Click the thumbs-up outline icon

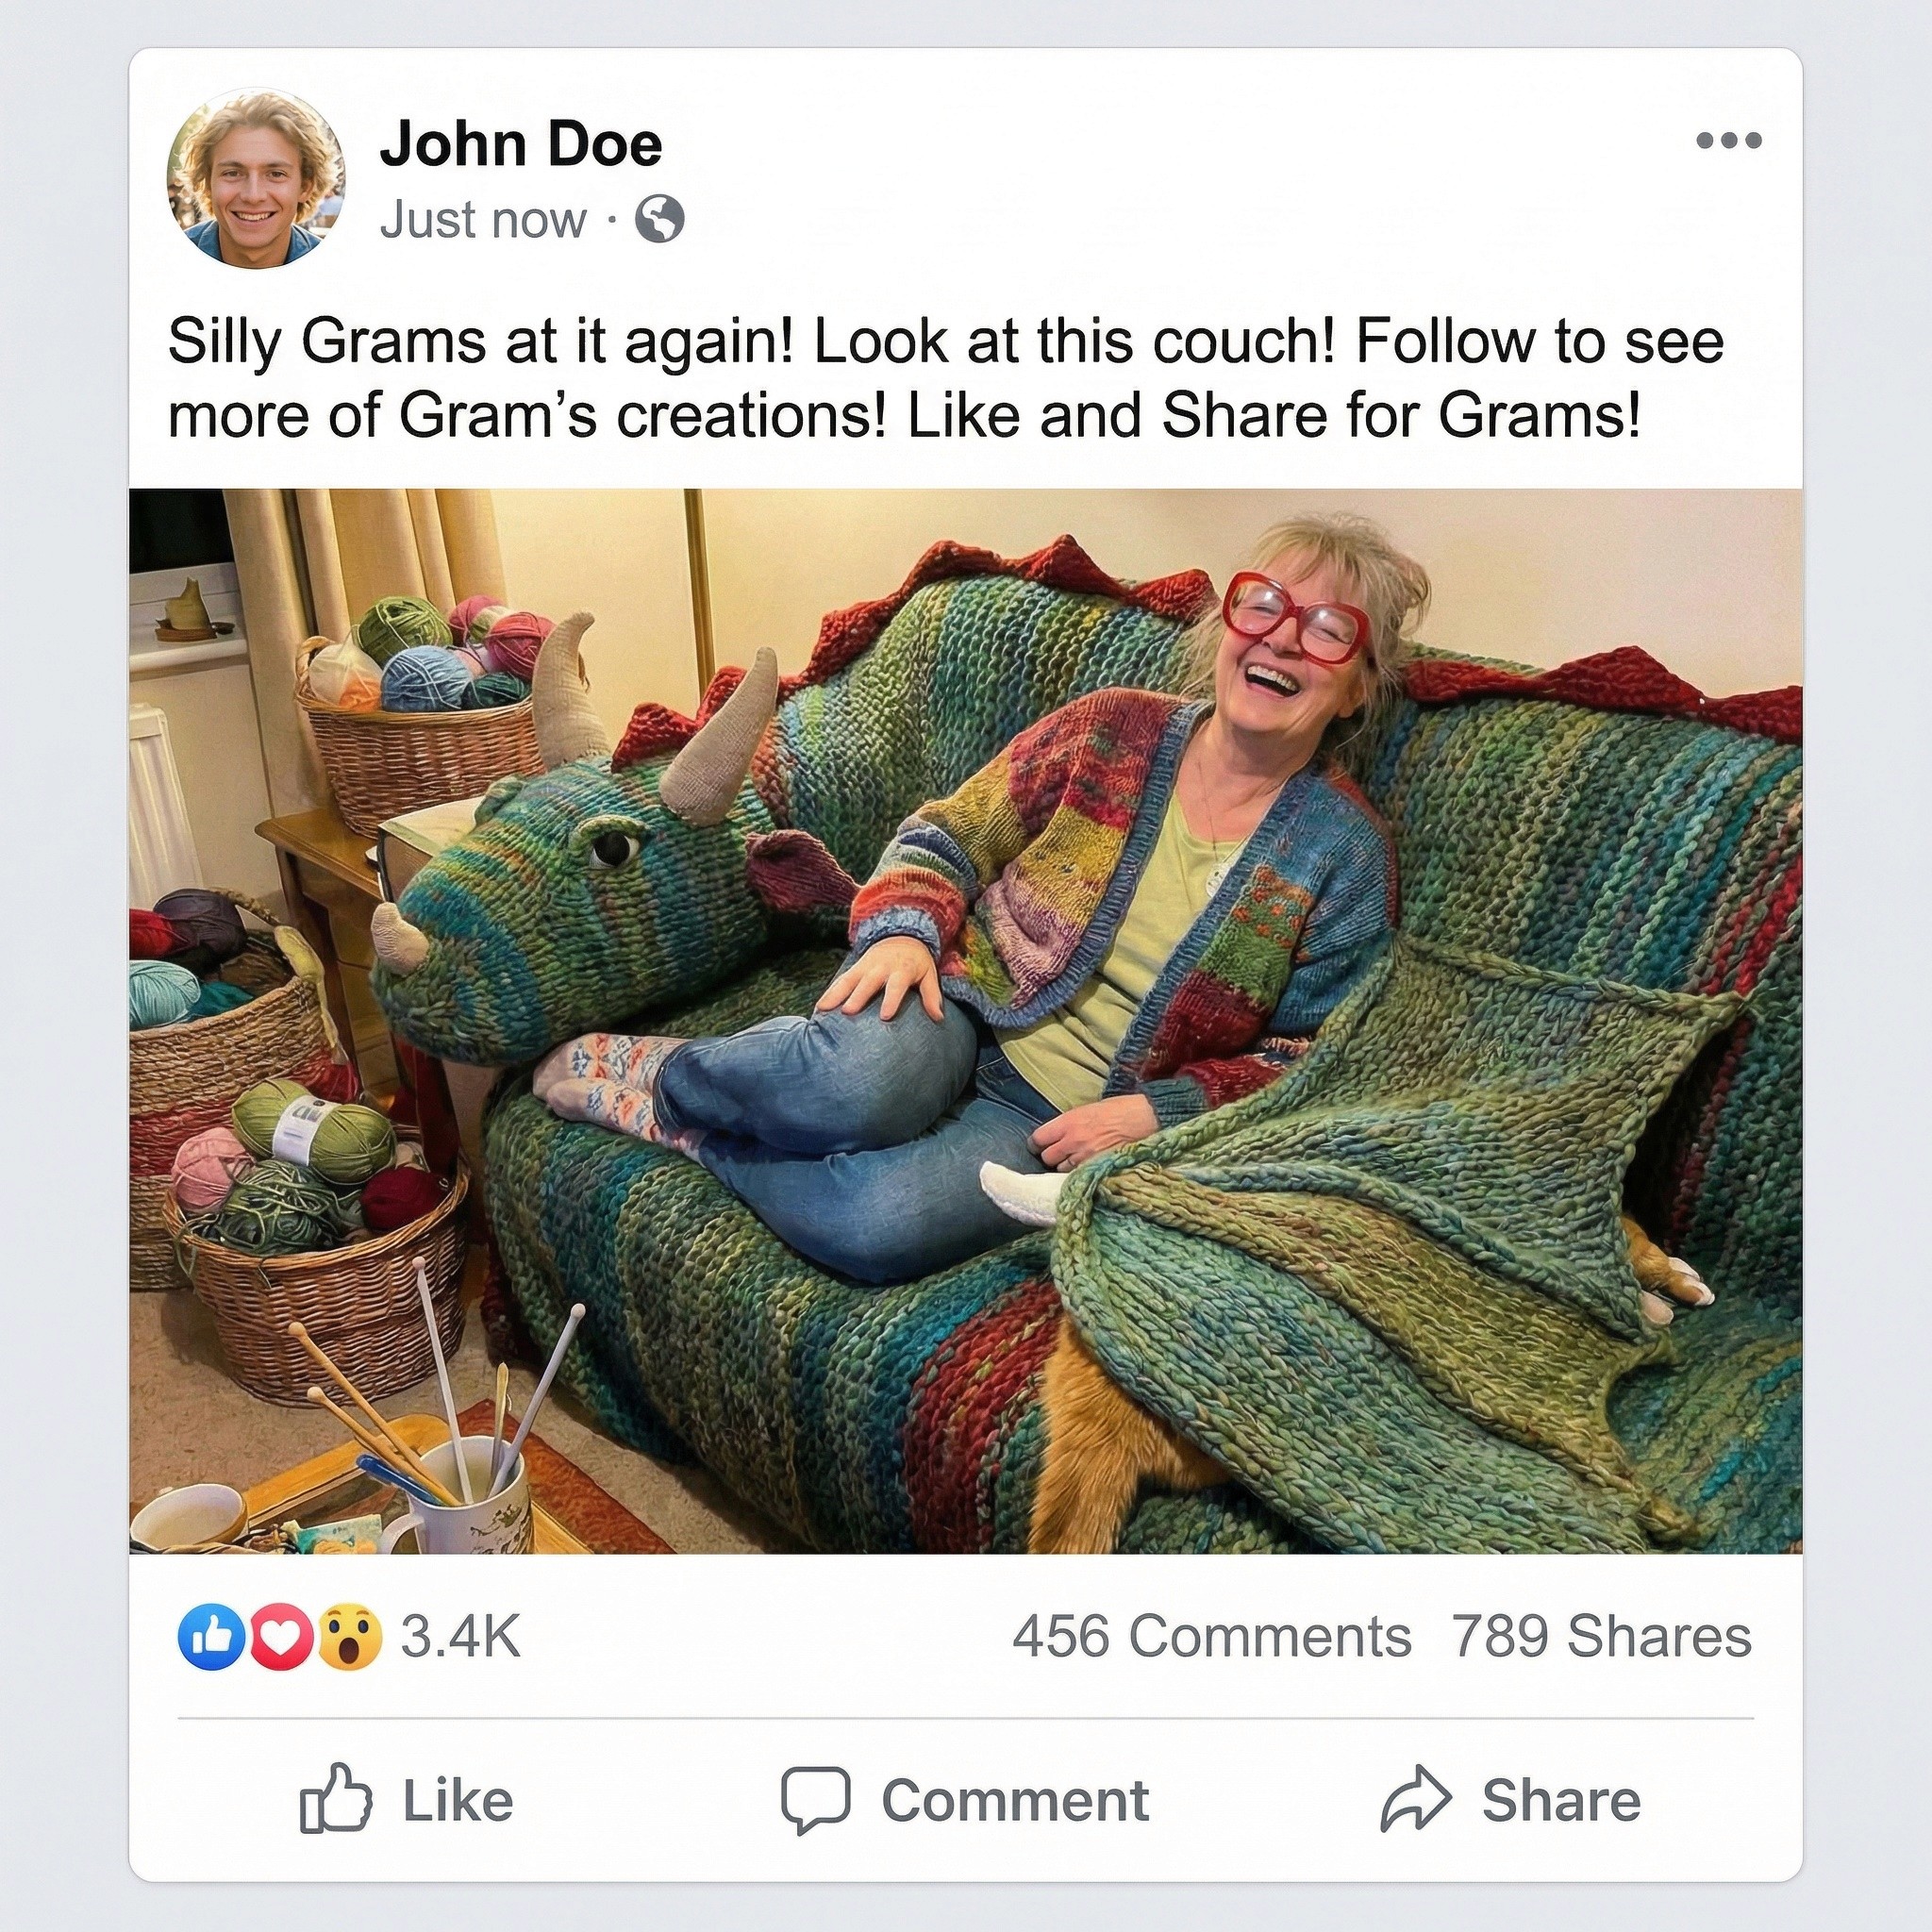pyautogui.click(x=336, y=1798)
